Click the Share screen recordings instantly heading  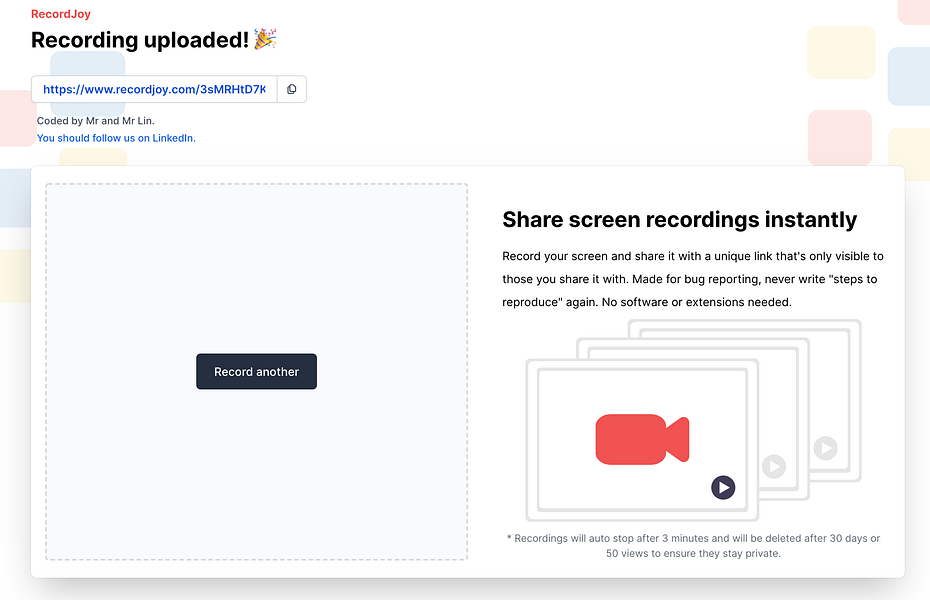pyautogui.click(x=680, y=219)
